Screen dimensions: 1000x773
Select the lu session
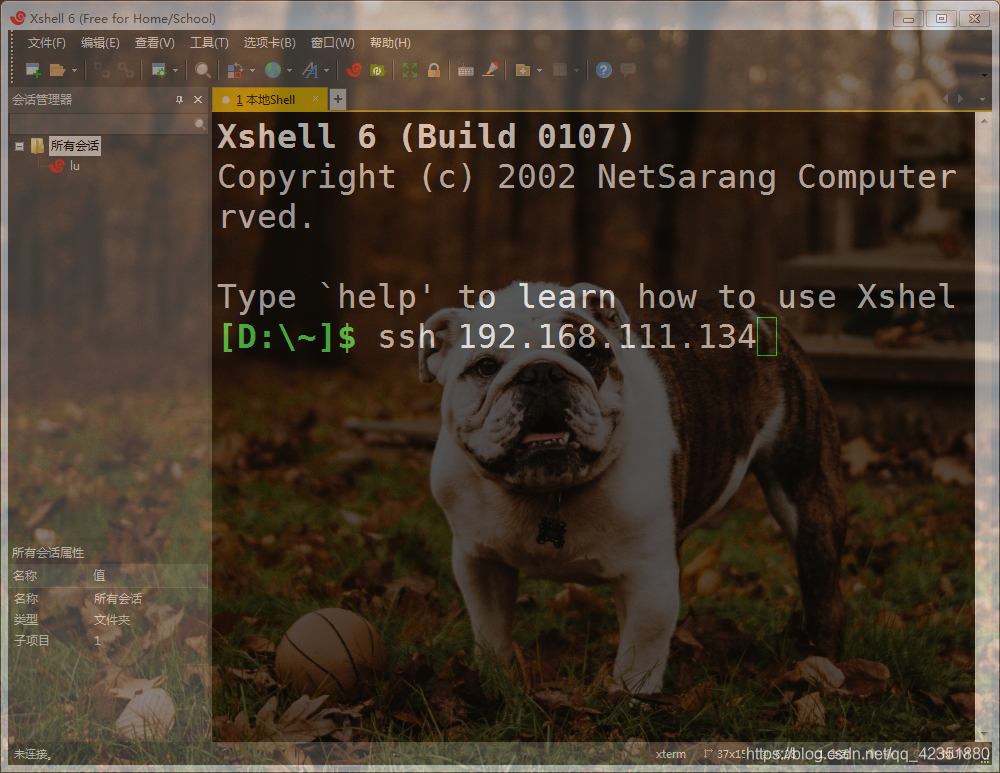75,166
